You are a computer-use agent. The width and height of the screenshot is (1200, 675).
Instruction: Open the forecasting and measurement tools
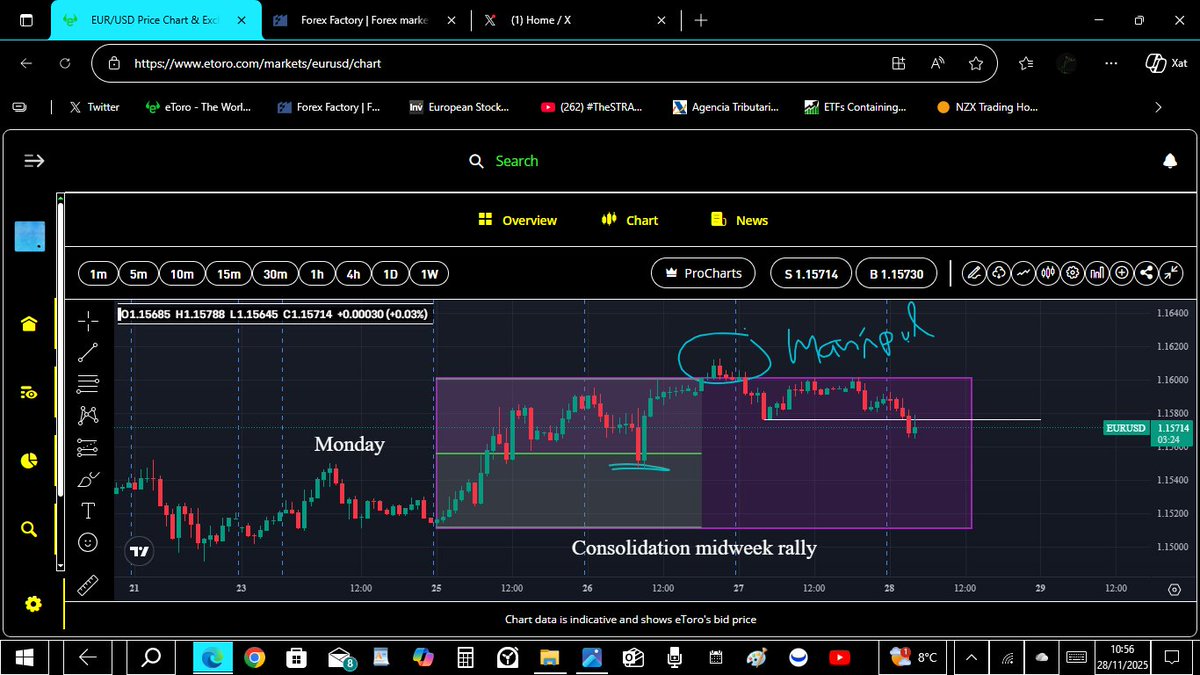click(x=89, y=446)
